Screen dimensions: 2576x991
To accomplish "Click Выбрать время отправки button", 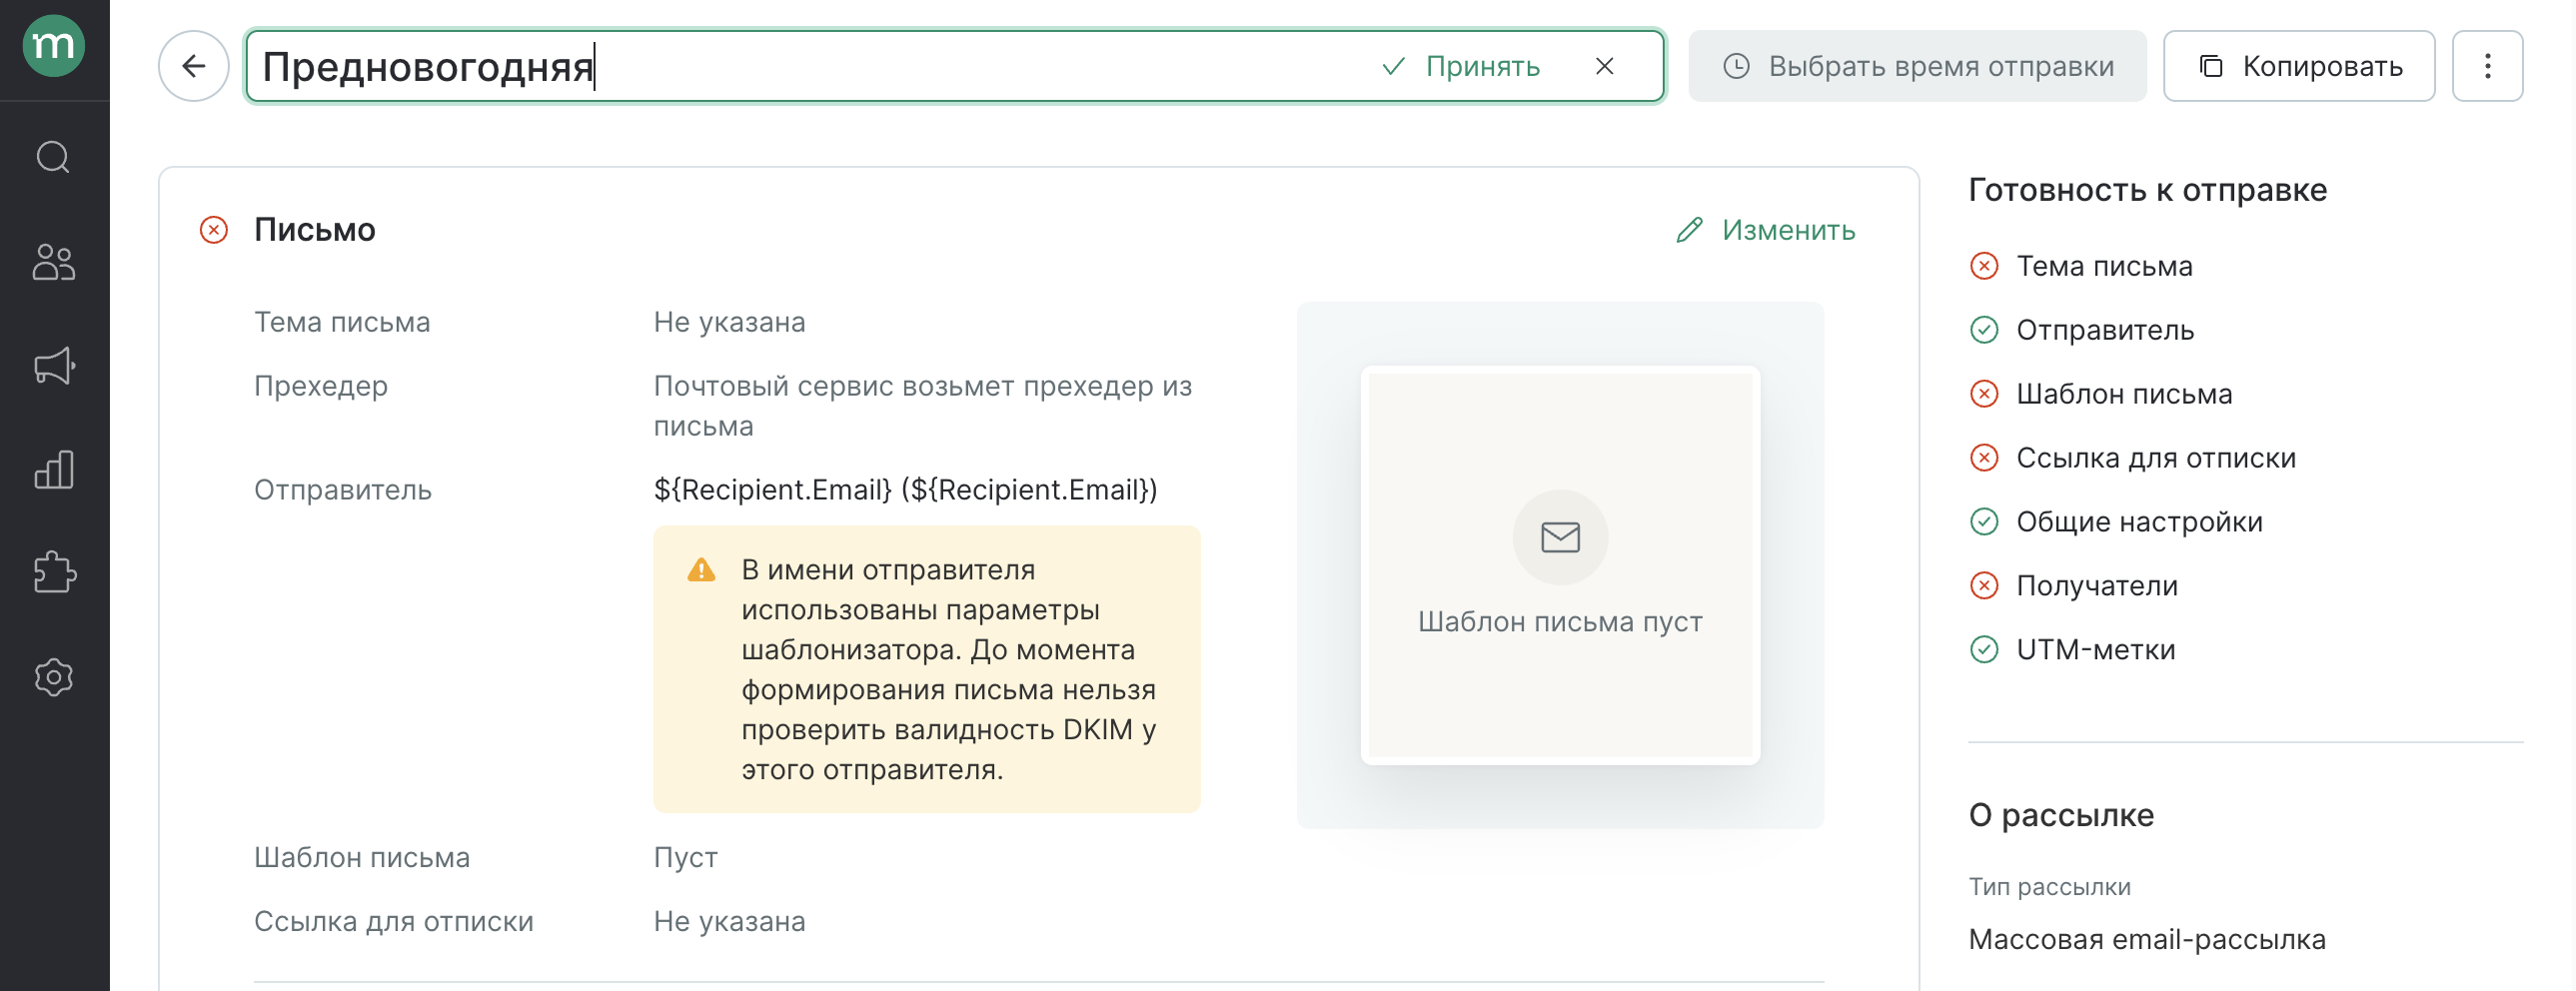I will coord(1917,66).
